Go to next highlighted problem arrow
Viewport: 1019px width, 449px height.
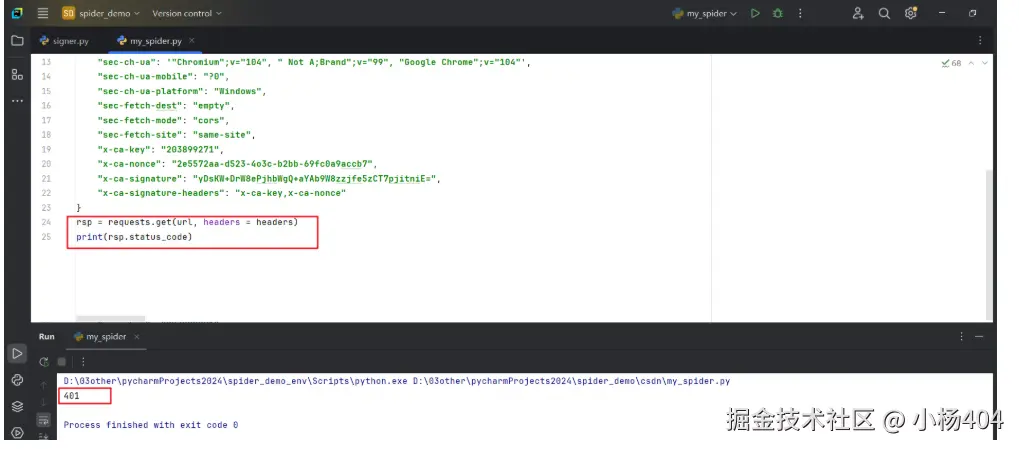[x=985, y=63]
